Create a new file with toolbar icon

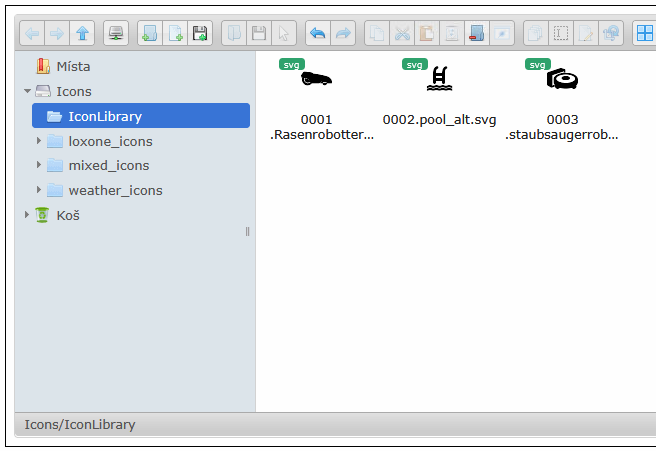pos(175,33)
